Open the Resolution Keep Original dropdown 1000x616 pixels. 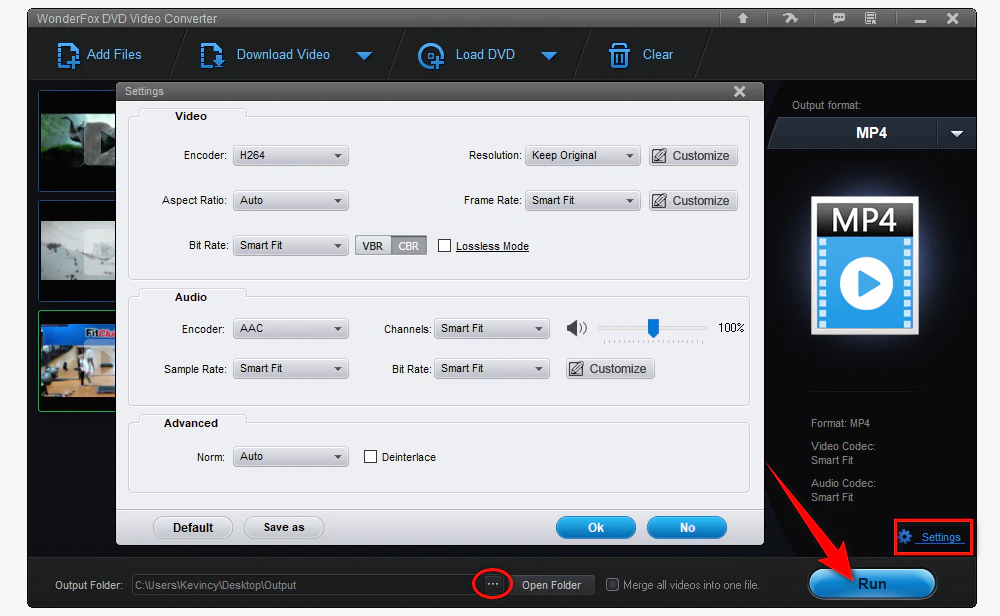click(582, 155)
